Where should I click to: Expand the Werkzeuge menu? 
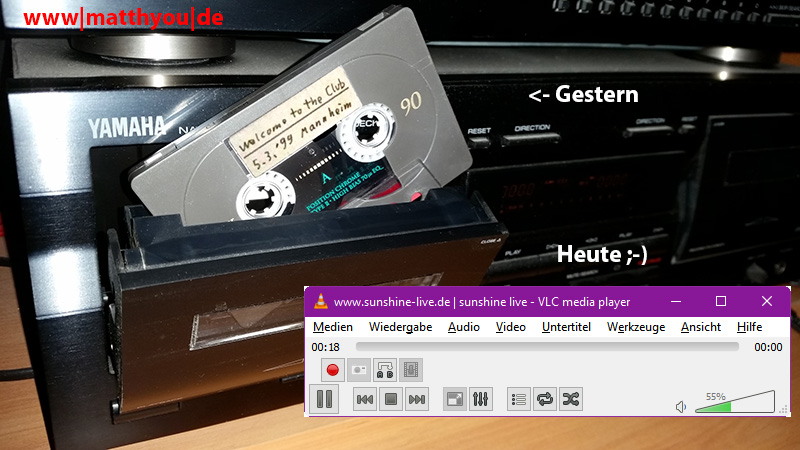635,327
